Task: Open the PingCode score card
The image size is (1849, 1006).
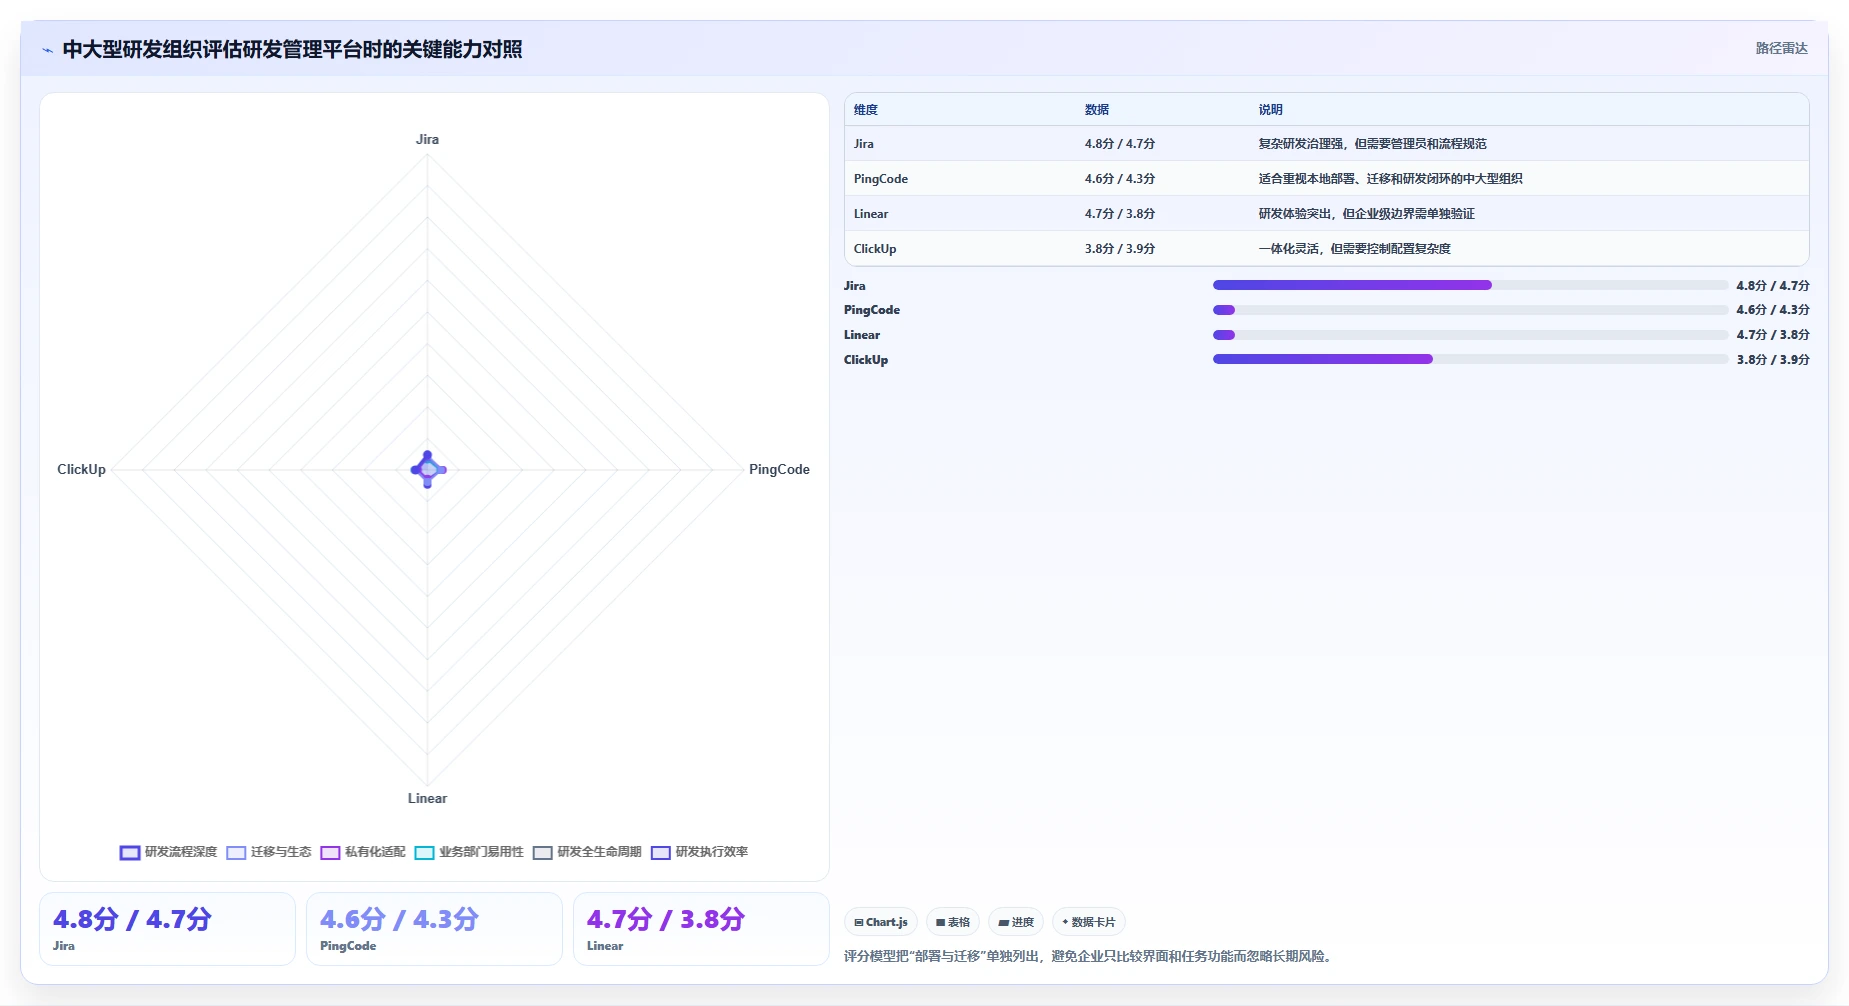Action: tap(434, 929)
